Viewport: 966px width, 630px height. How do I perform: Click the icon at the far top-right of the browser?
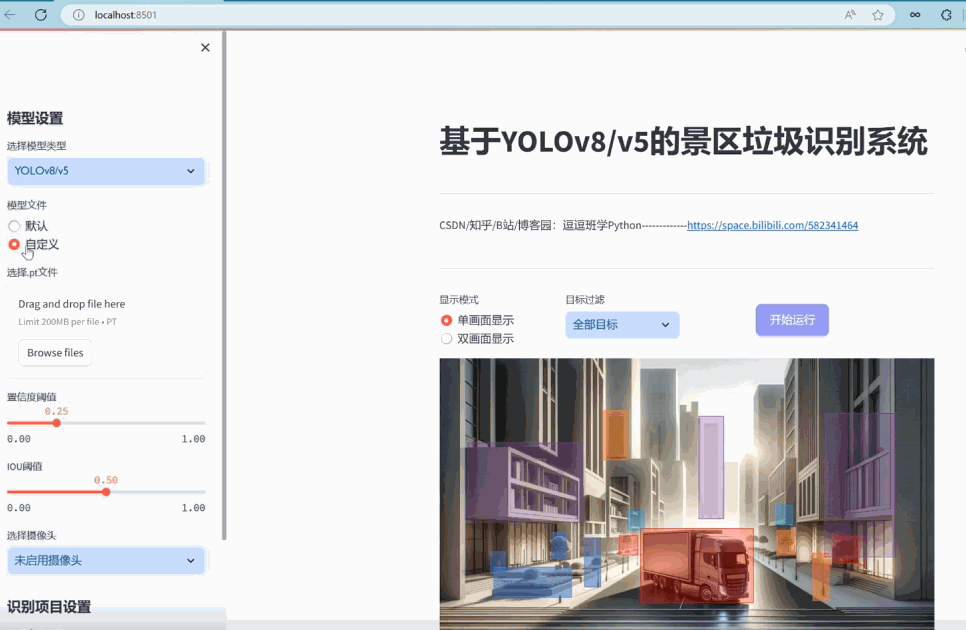tap(947, 14)
